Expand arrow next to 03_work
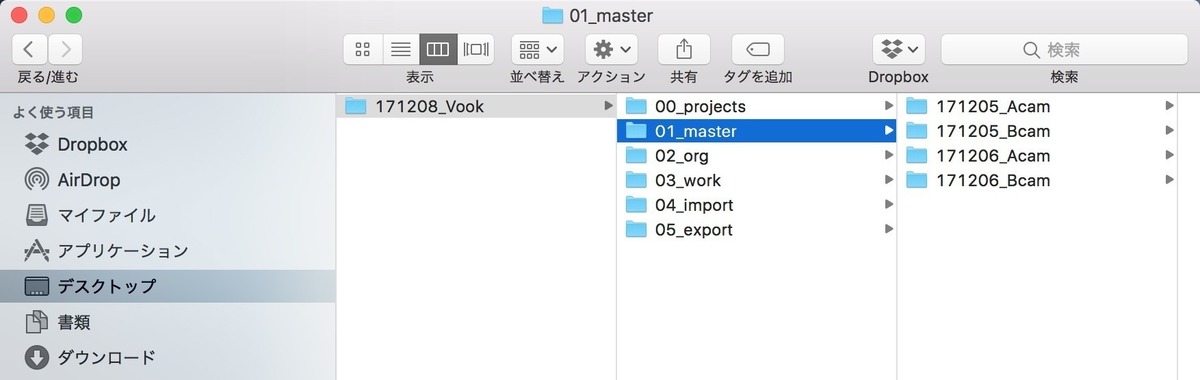The image size is (1200, 380). [889, 180]
